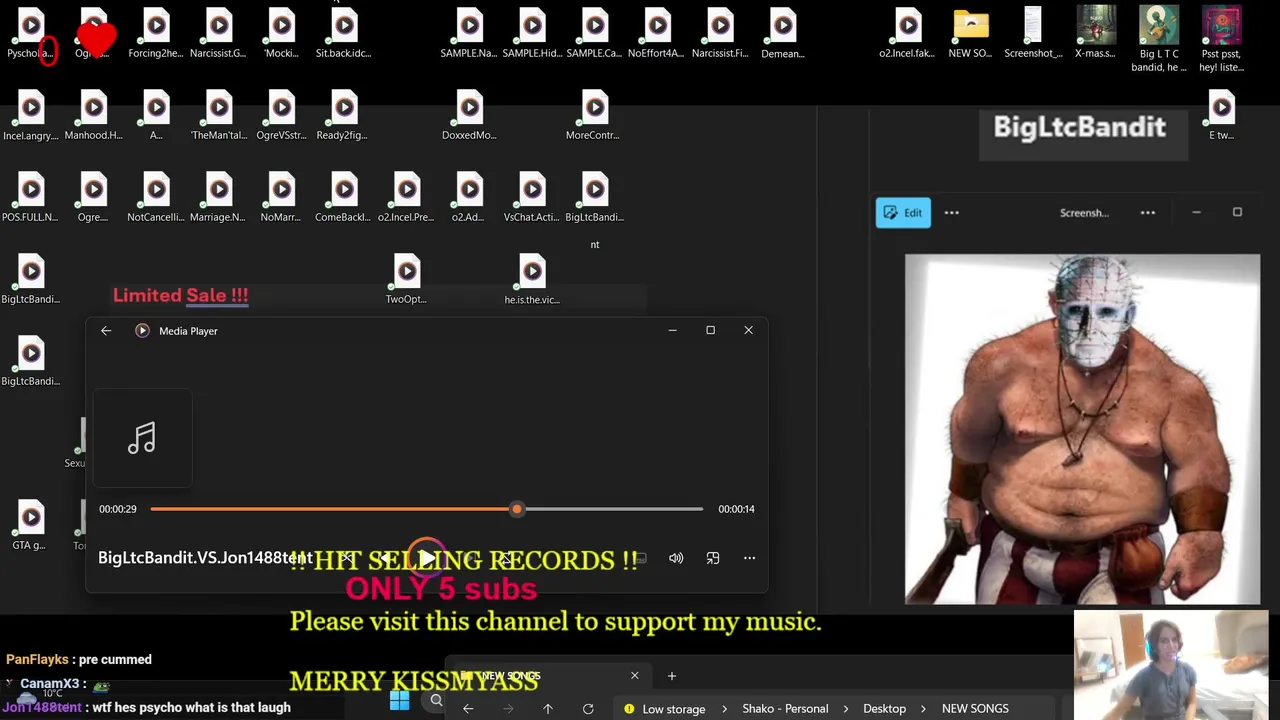The image size is (1280, 720).
Task: Open the Screenshot_ image file on desktop
Action: (1033, 34)
